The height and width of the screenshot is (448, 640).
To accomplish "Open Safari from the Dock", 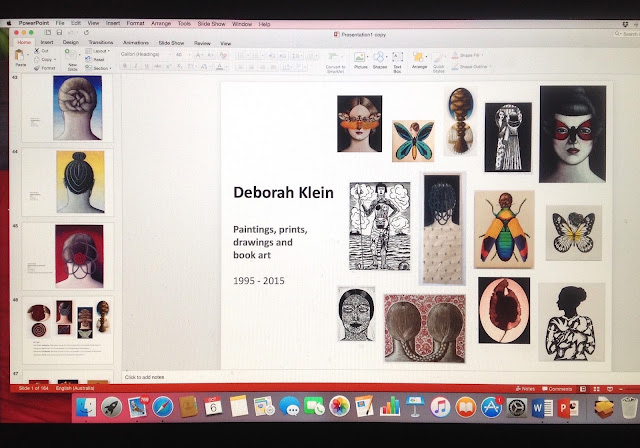I will point(163,407).
